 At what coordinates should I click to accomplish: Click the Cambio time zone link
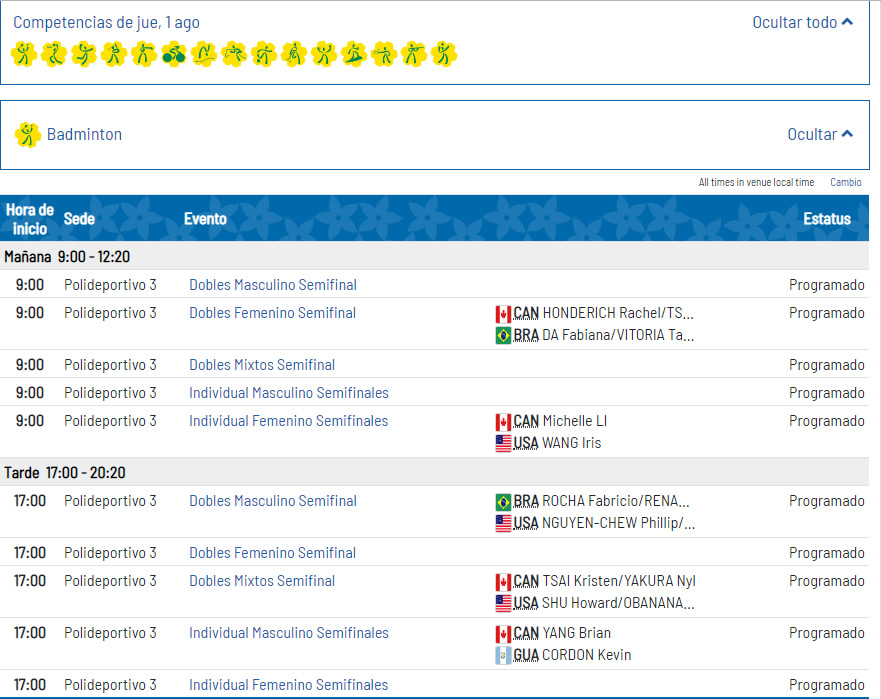[846, 182]
